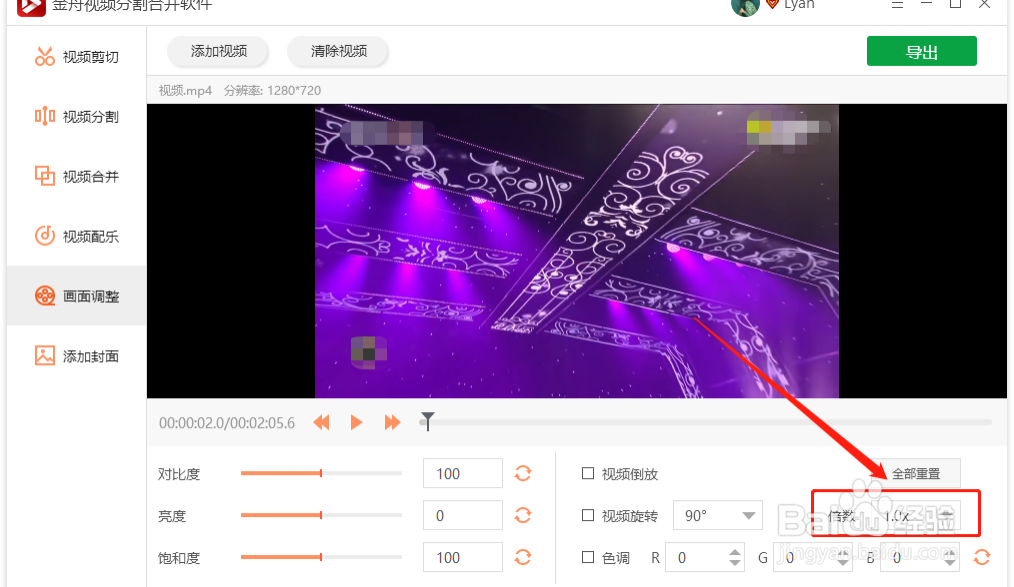Image resolution: width=1014 pixels, height=587 pixels.
Task: Click the 倍数 speed spinner arrows
Action: coord(947,515)
